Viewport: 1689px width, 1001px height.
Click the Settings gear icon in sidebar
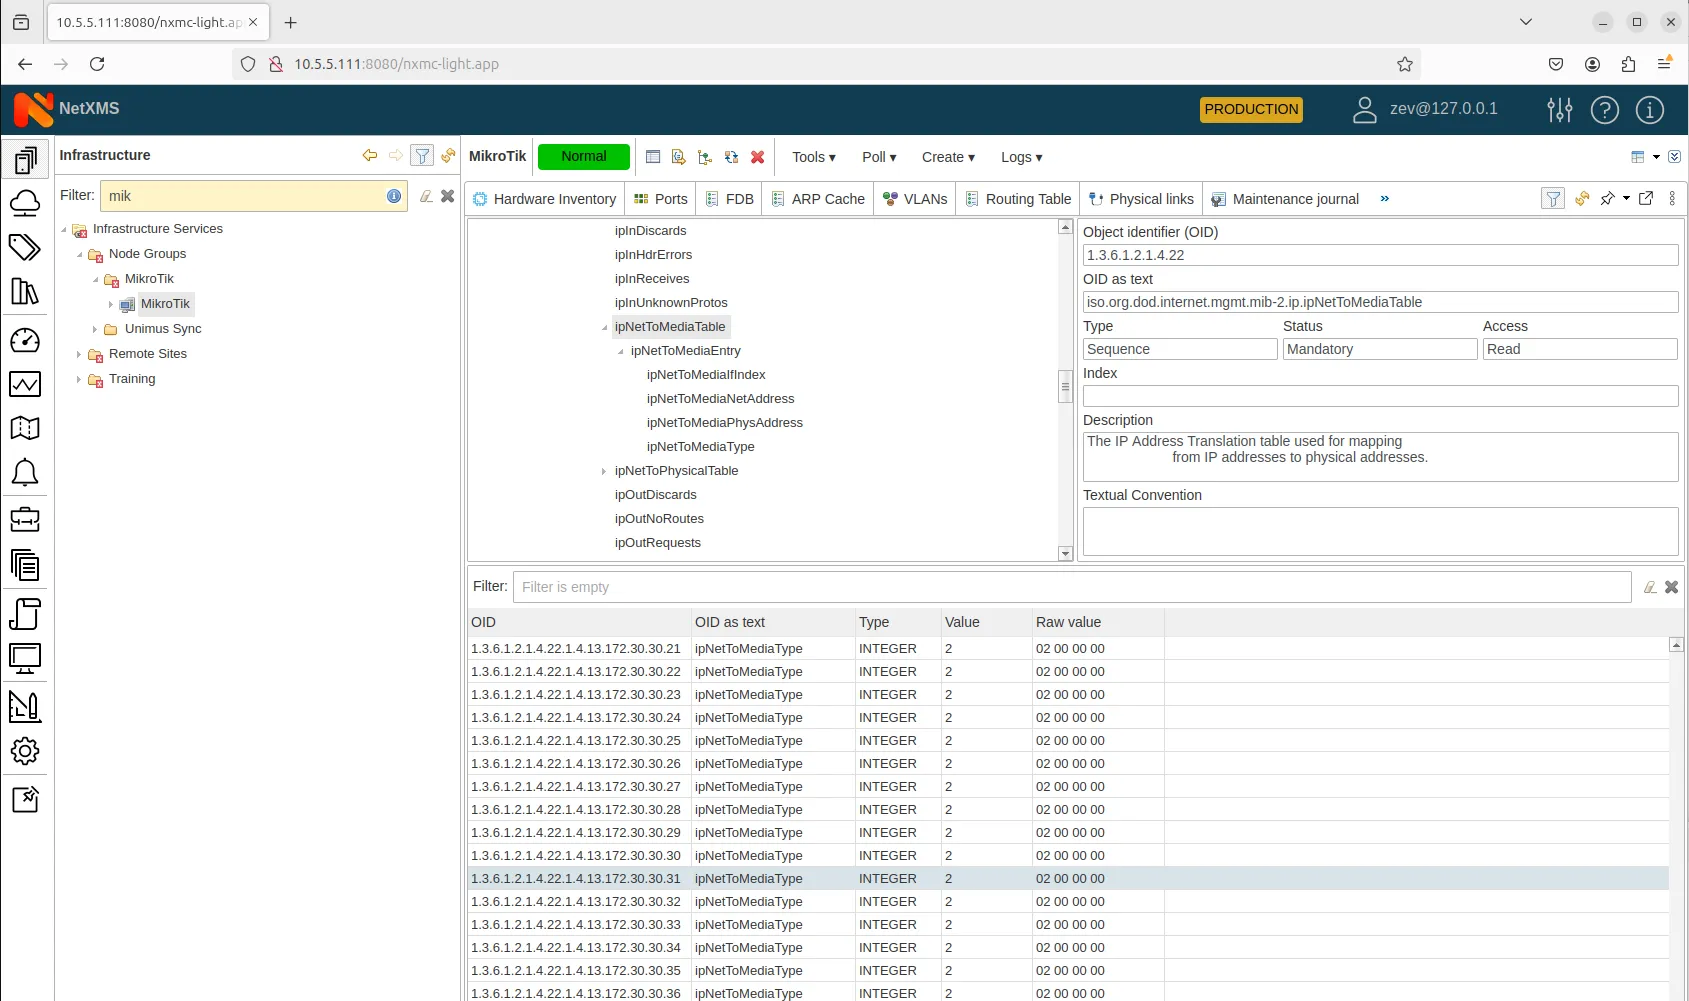tap(26, 751)
